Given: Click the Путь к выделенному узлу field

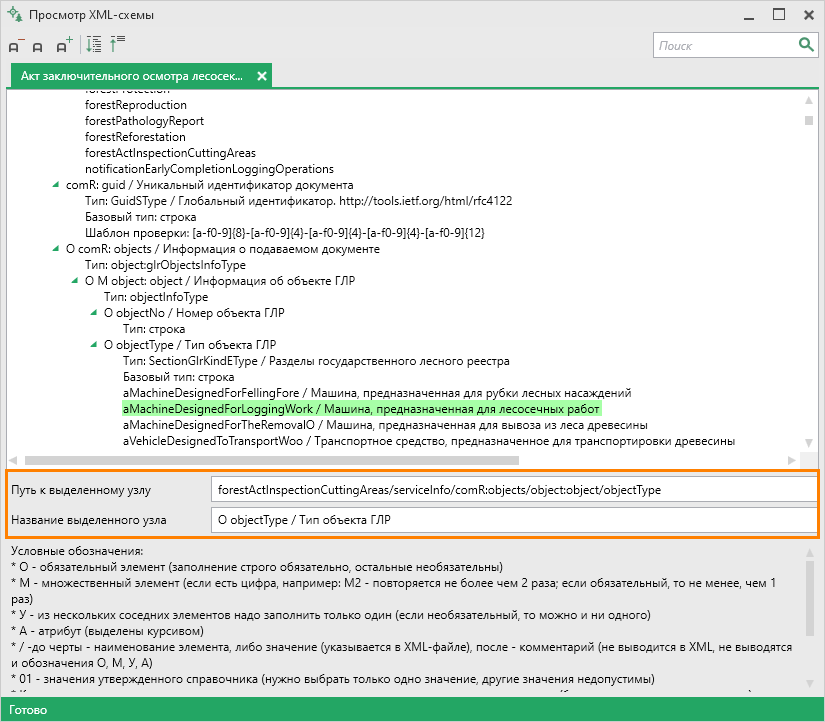Looking at the screenshot, I should tap(514, 490).
